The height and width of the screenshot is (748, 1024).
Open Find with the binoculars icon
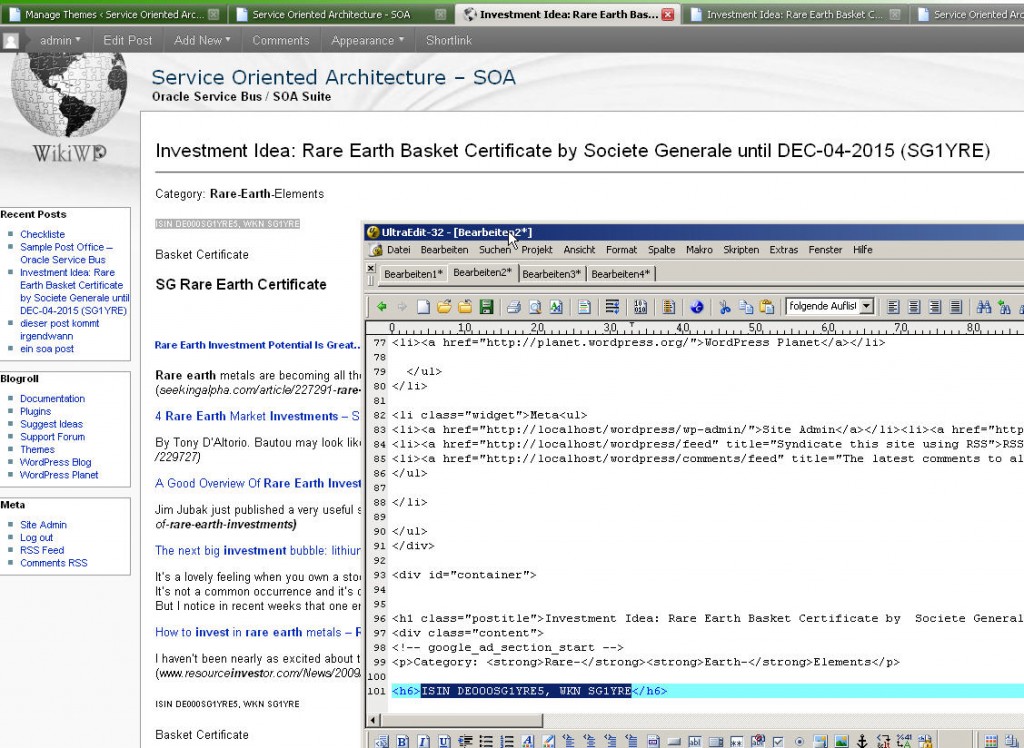click(x=984, y=306)
